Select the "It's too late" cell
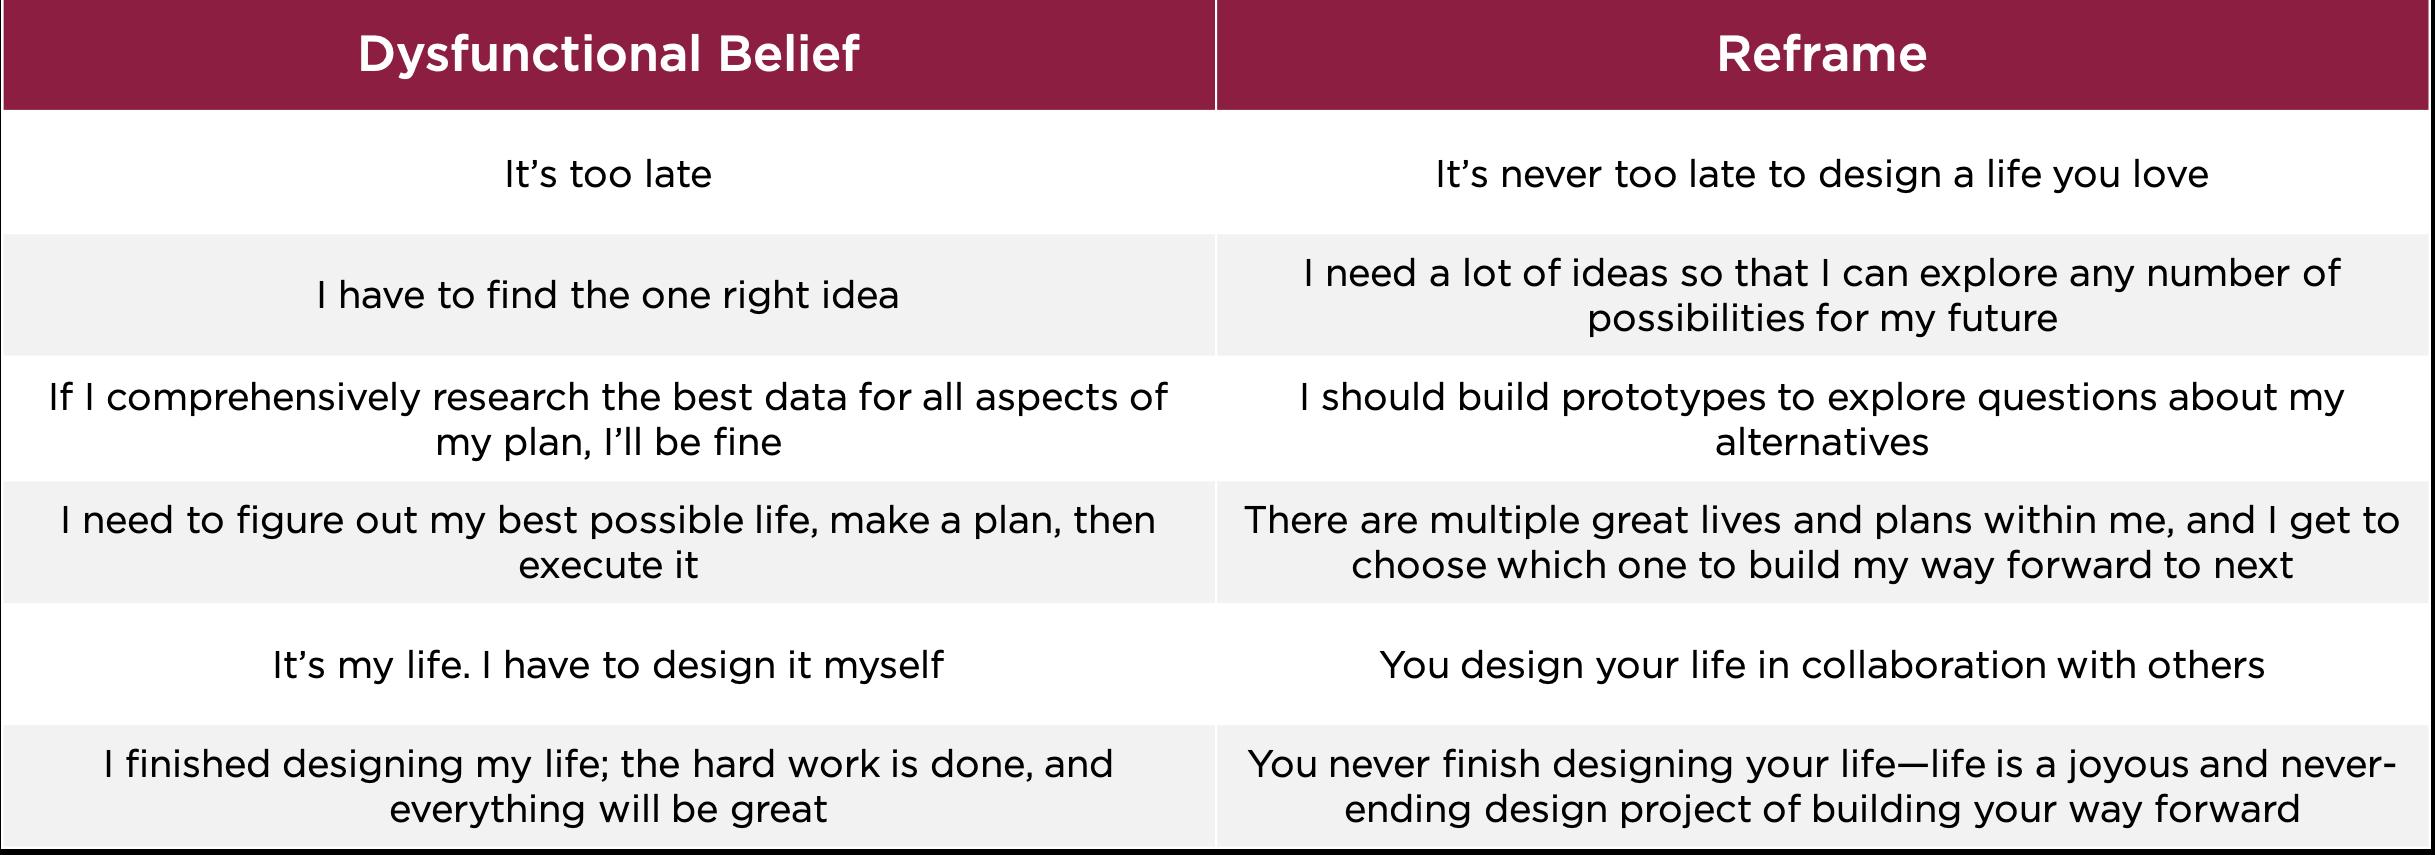The width and height of the screenshot is (2435, 855). tap(608, 174)
